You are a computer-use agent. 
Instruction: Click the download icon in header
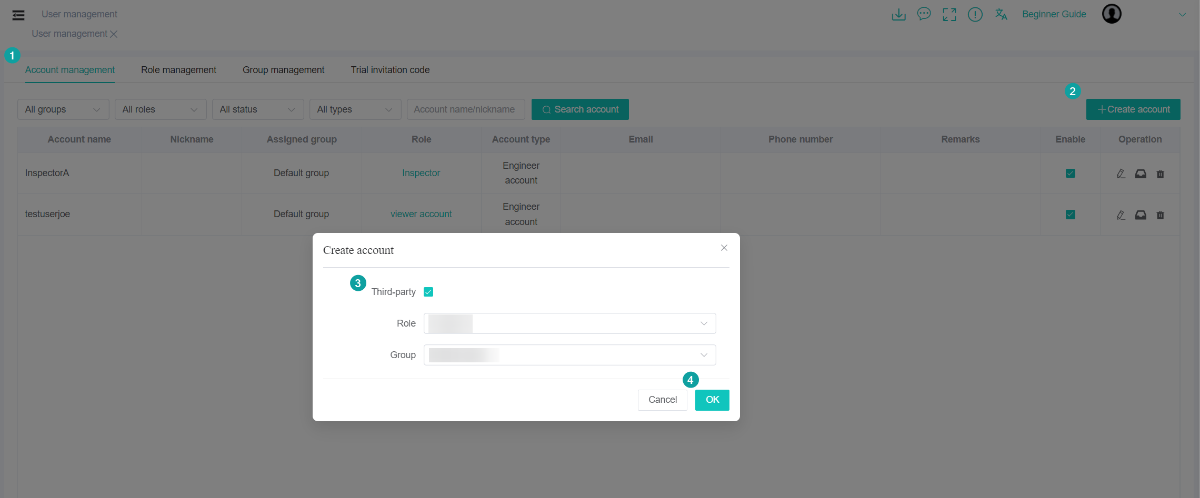[x=898, y=14]
